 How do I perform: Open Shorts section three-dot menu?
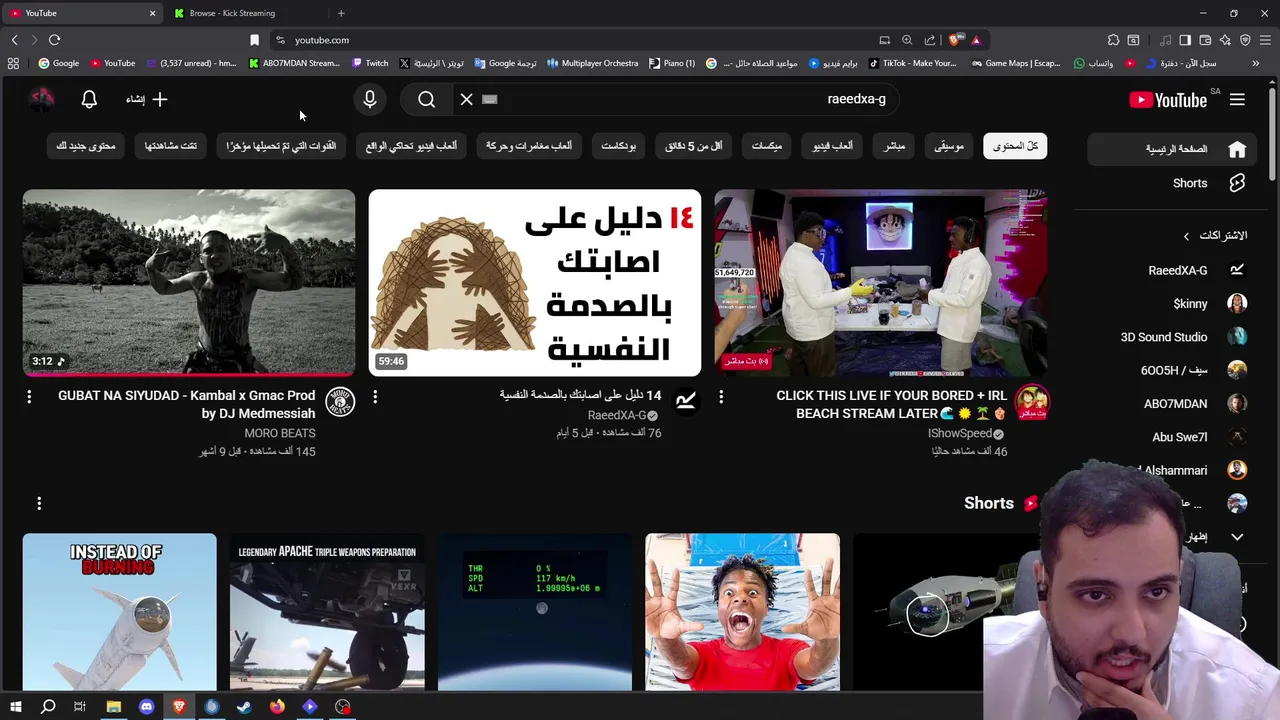[39, 503]
